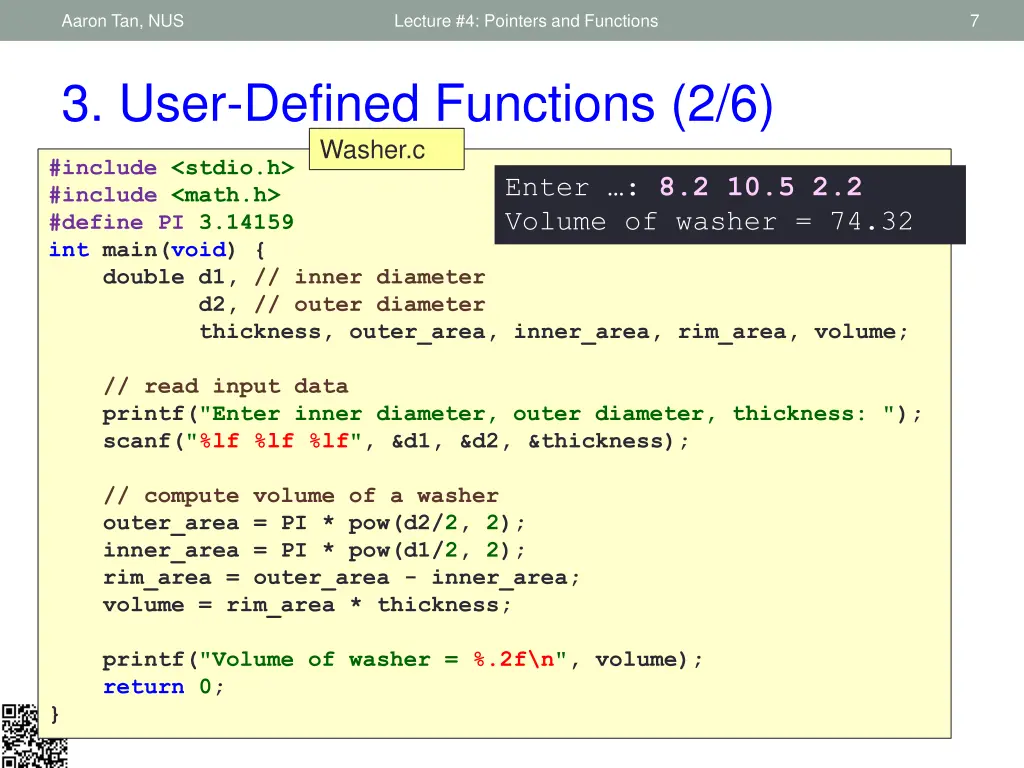
Task: Click the slide title "3. User-Defined Functions (2/6)"
Action: point(417,106)
